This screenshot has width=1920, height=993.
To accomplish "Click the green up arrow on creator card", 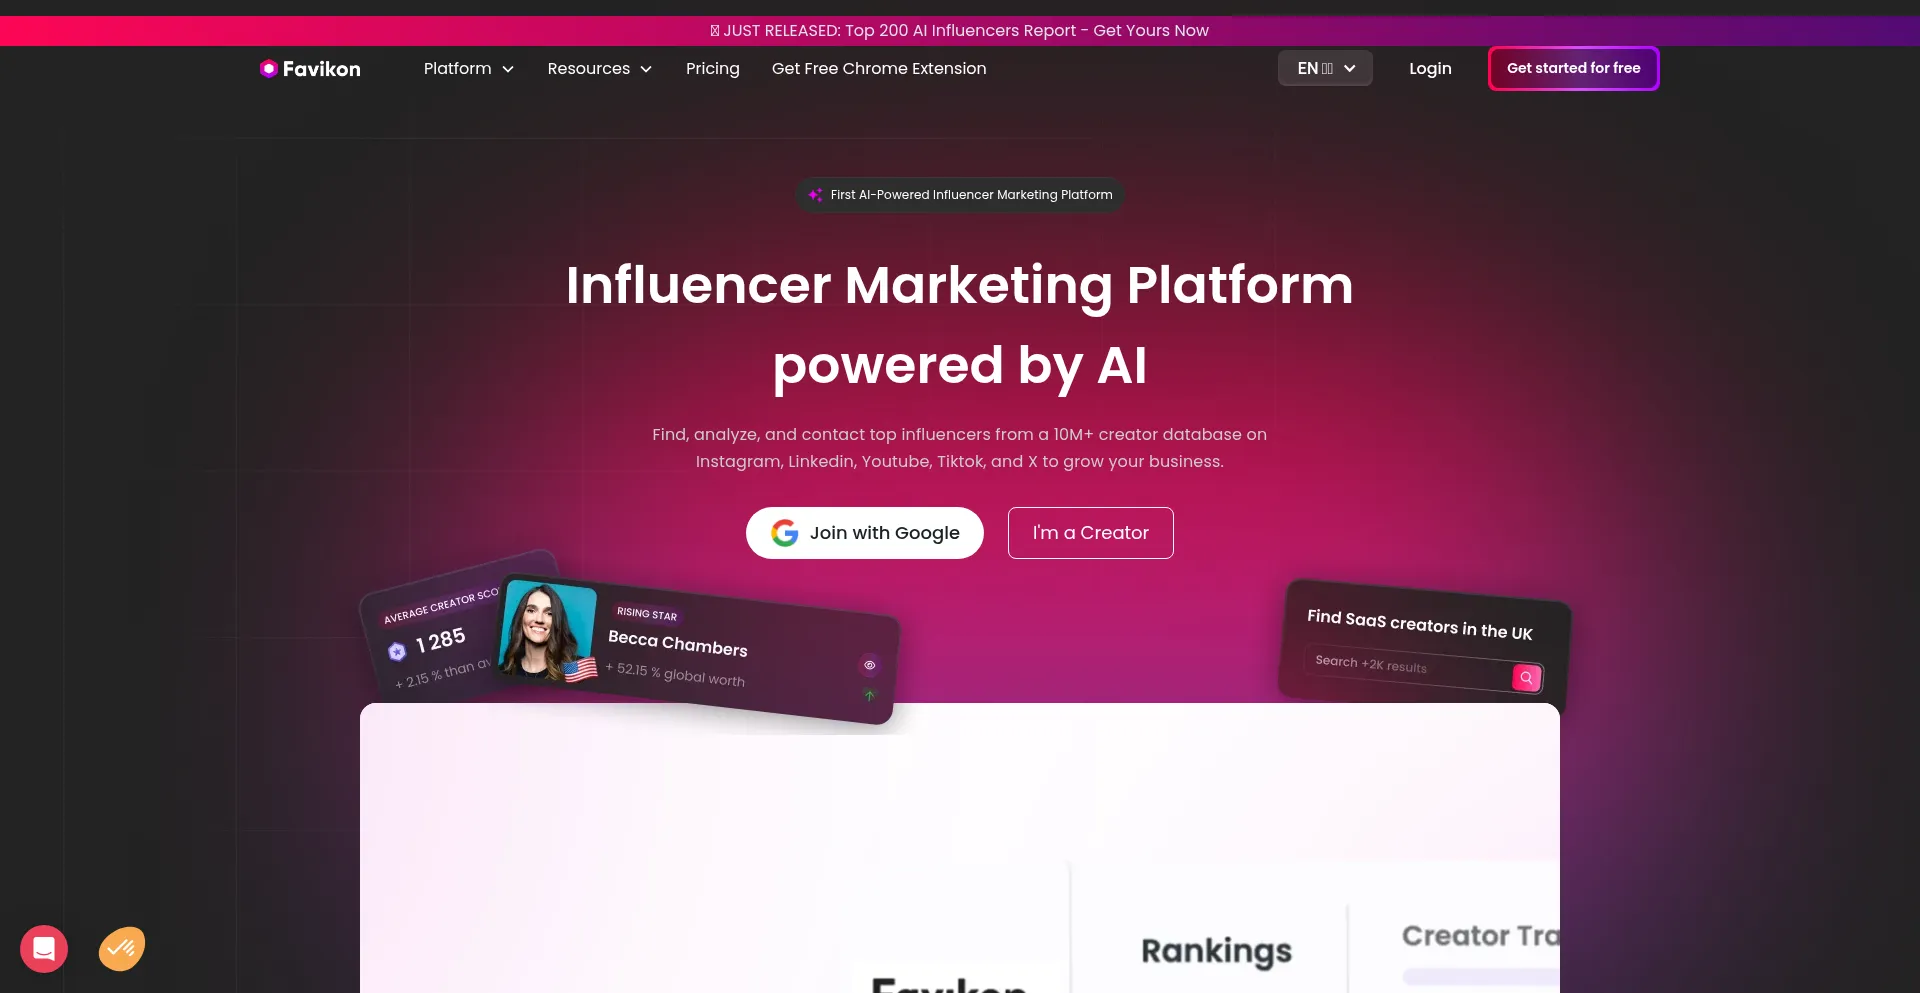I will [870, 695].
